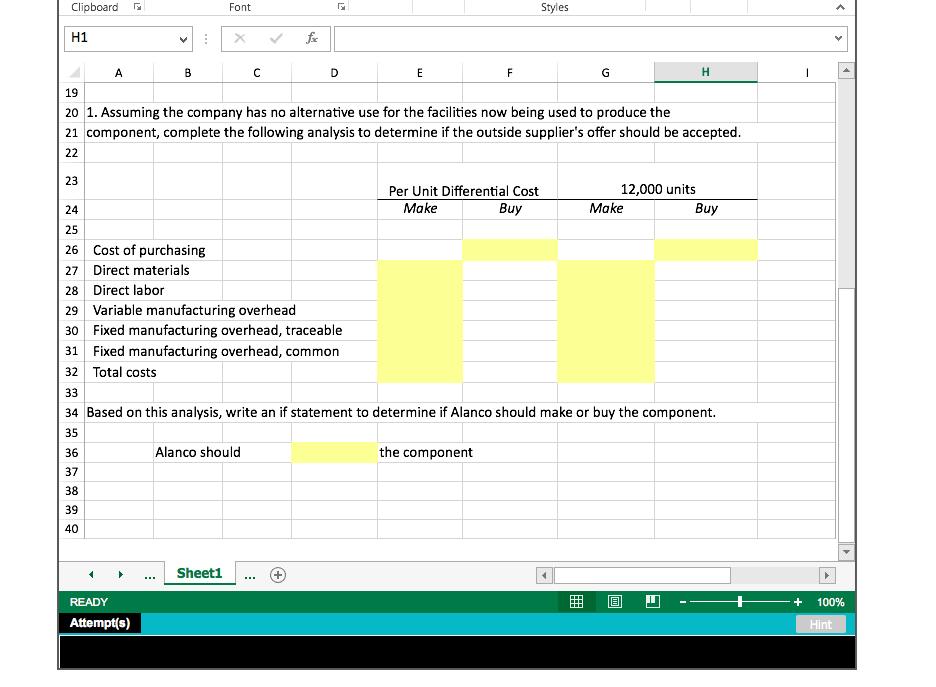Select Normal view in the status bar
This screenshot has height=687, width=936.
point(577,601)
